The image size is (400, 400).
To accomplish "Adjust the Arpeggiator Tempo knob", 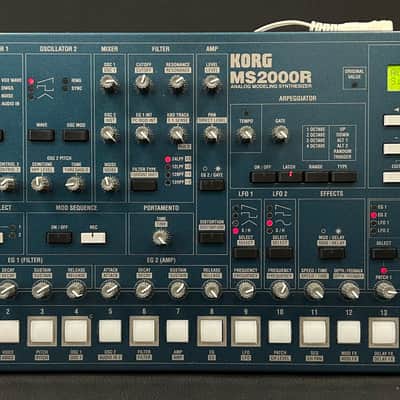I will pyautogui.click(x=246, y=134).
